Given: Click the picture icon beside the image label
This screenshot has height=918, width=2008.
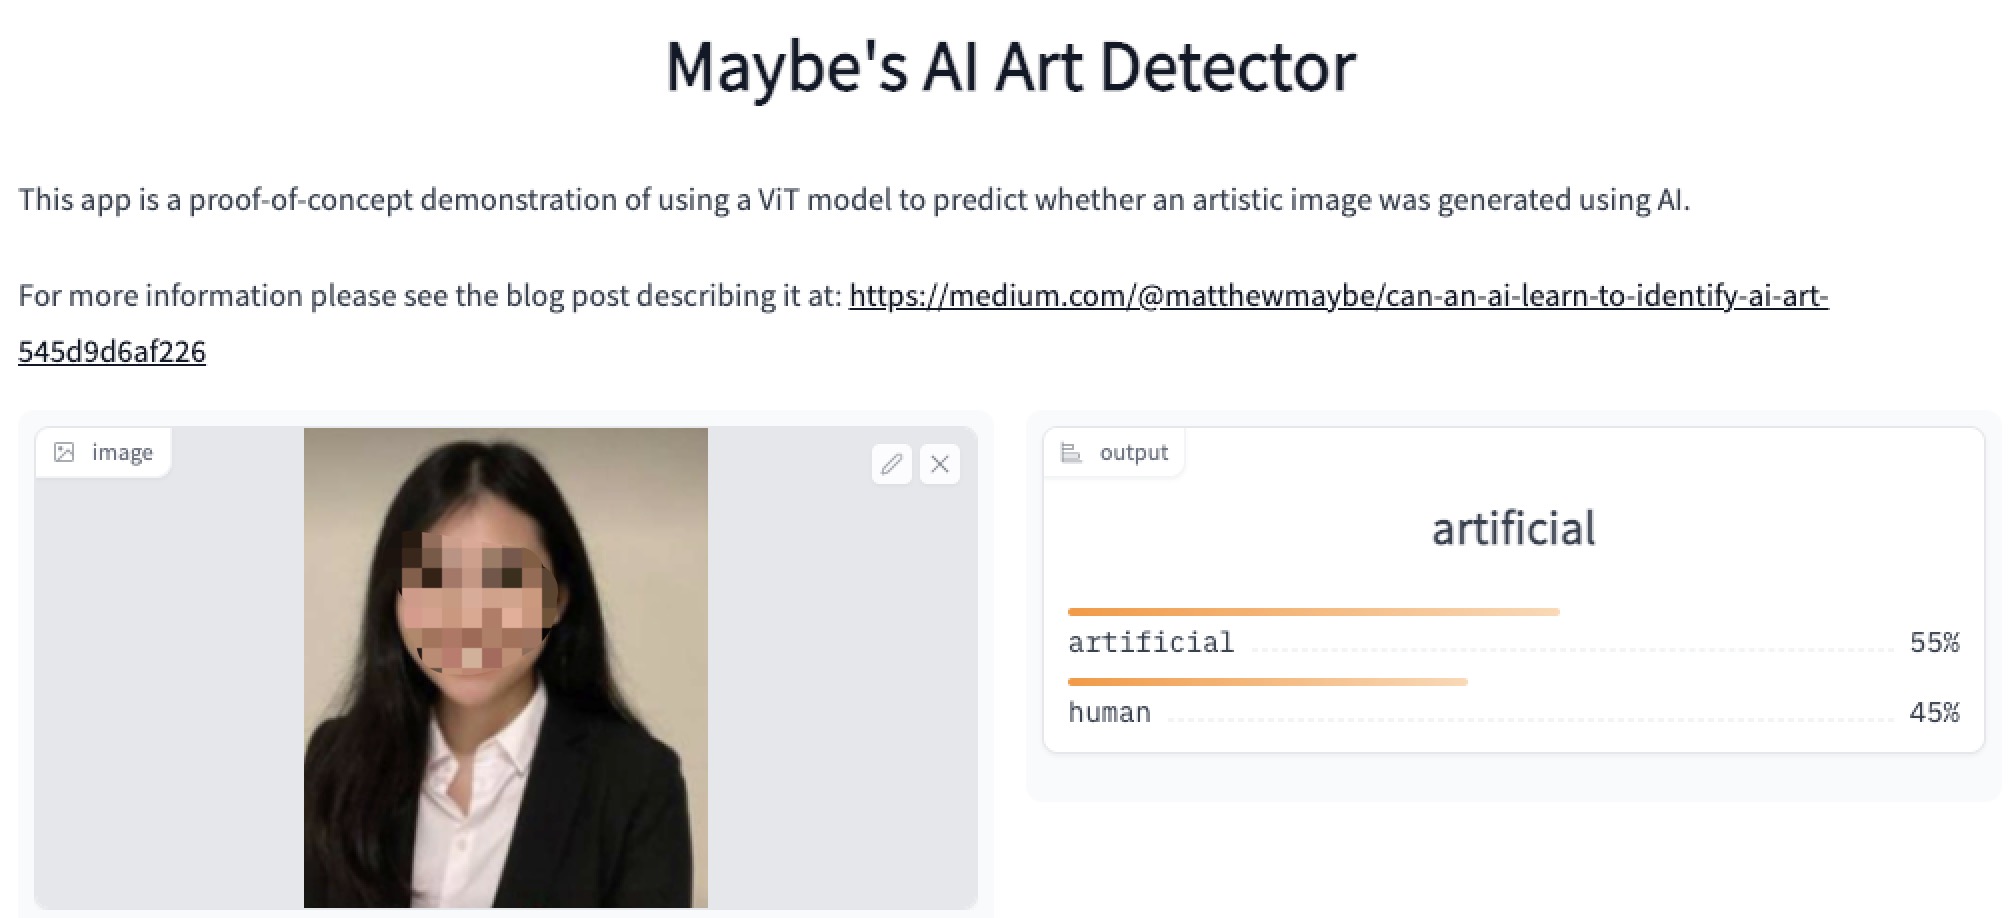Looking at the screenshot, I should coord(64,452).
